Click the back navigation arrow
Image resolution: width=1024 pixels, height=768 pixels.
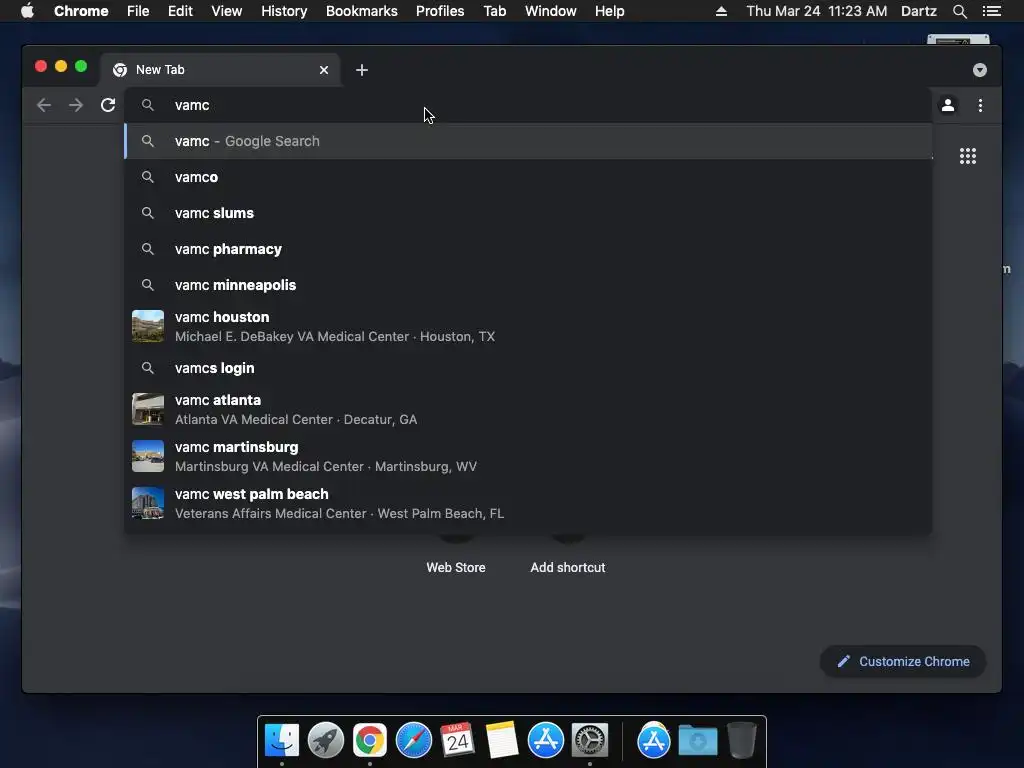(44, 105)
